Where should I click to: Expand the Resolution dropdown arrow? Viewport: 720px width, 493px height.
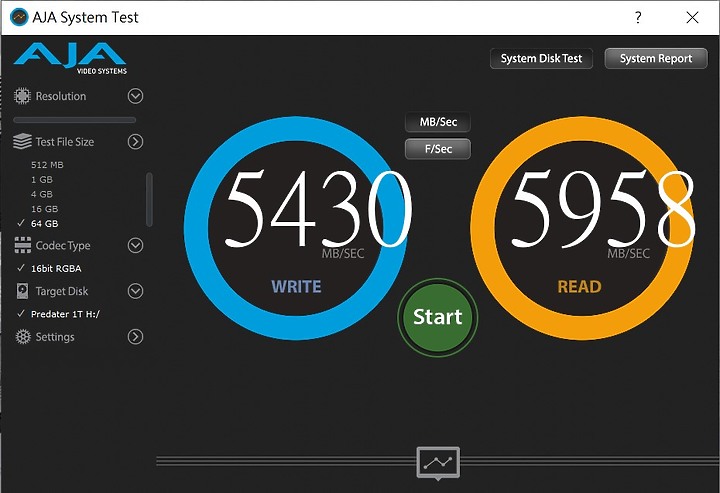click(x=135, y=96)
